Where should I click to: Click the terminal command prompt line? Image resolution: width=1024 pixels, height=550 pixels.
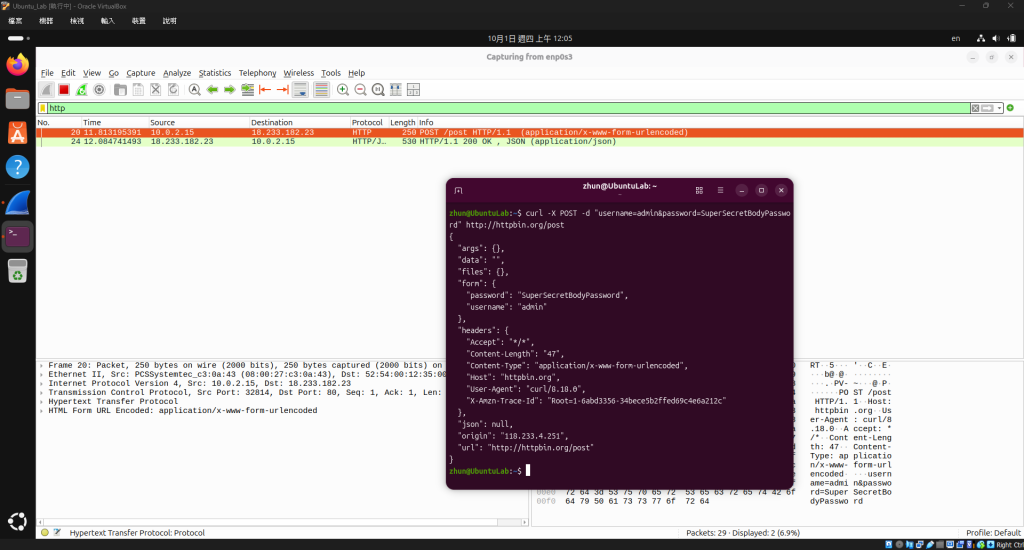point(488,471)
